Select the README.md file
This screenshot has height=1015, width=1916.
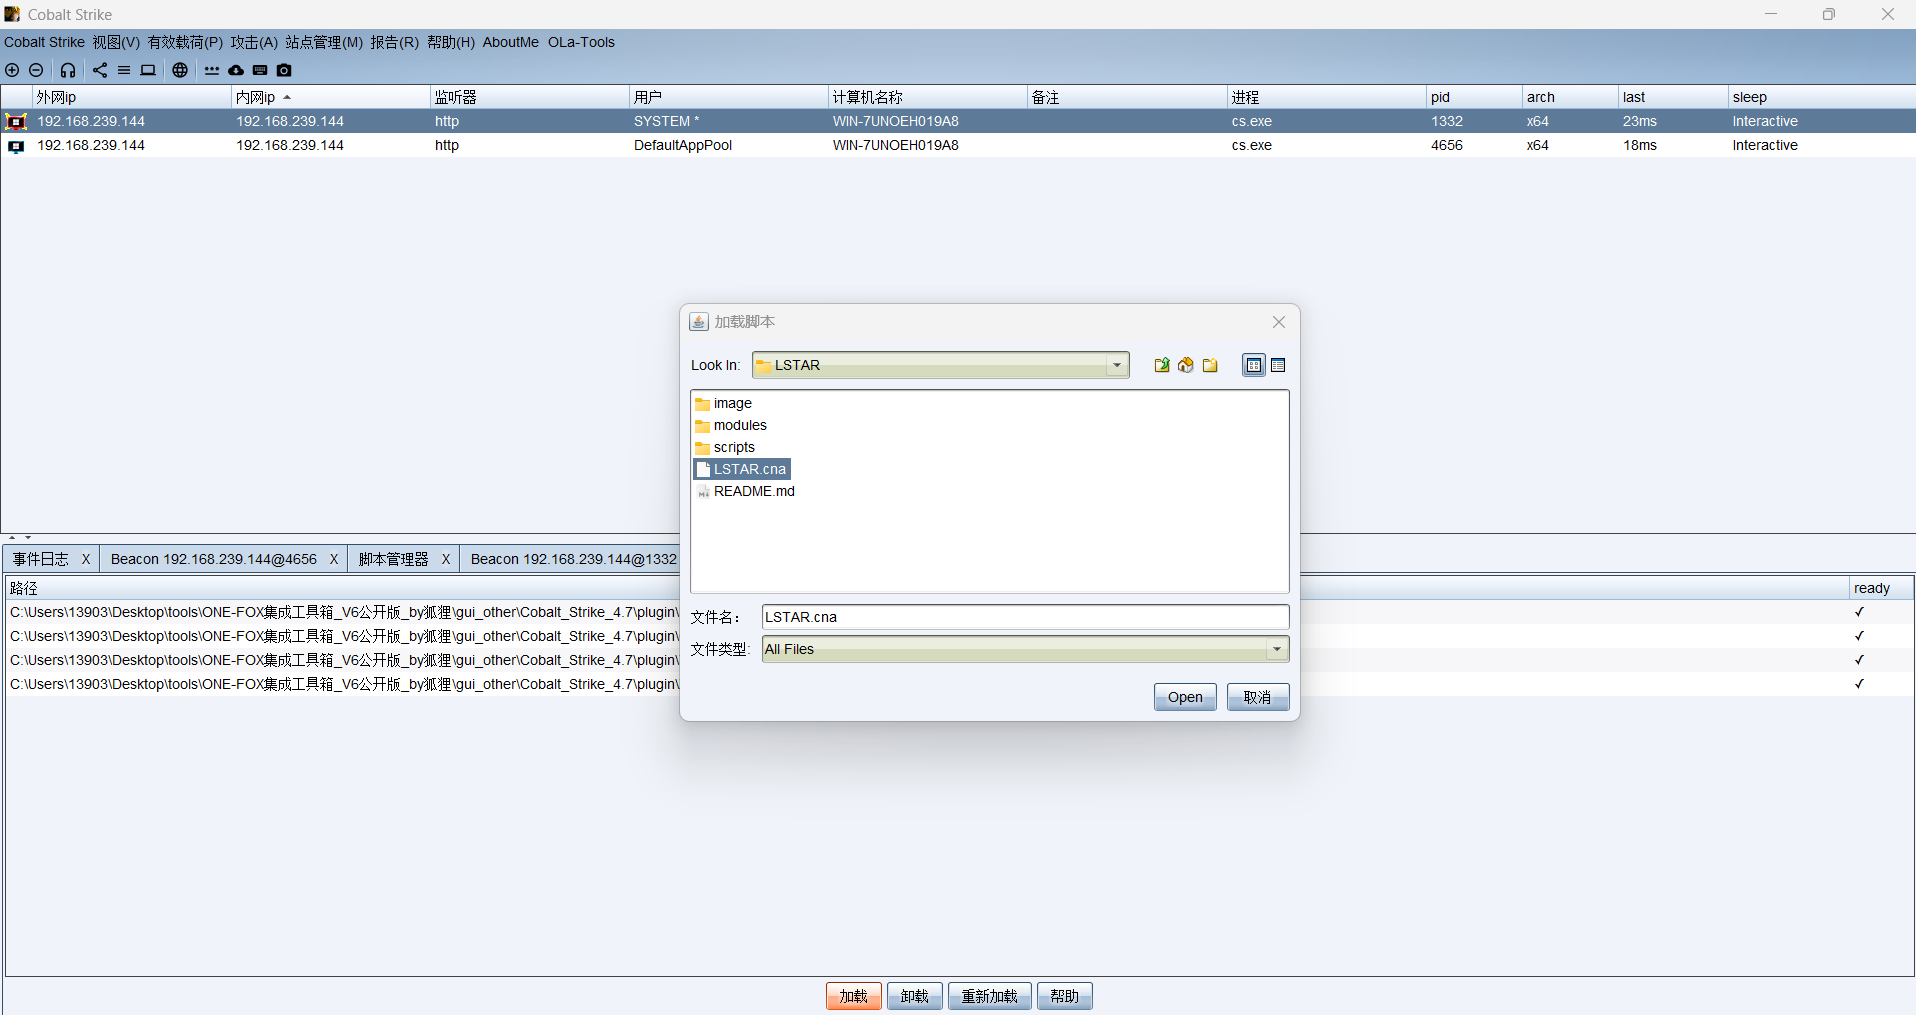tap(745, 491)
